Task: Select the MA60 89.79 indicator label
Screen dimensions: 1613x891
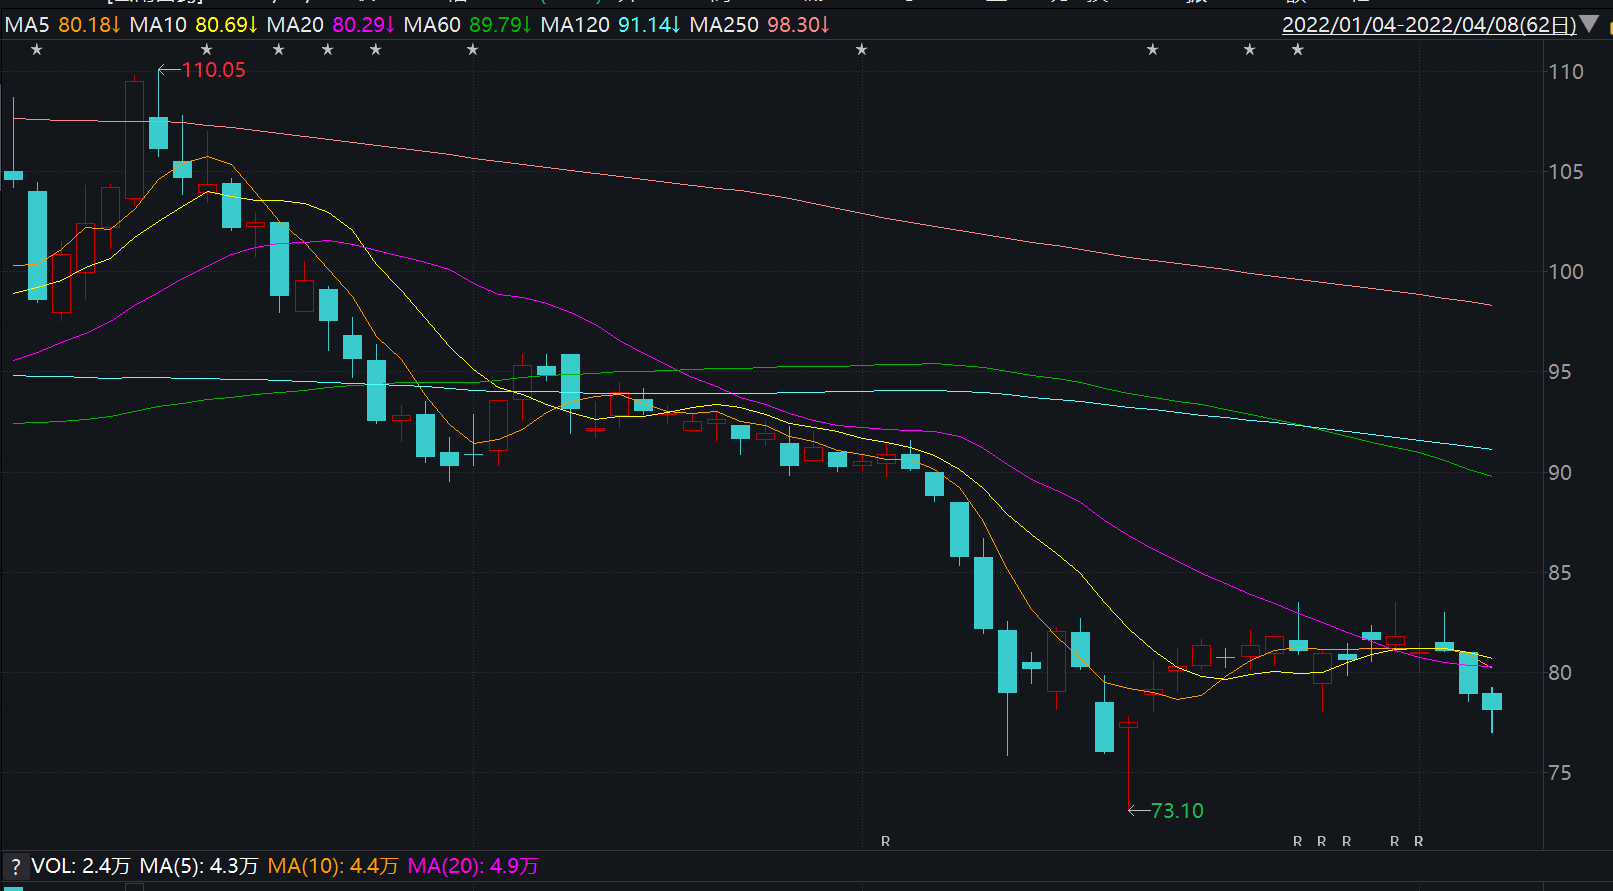Action: 467,24
